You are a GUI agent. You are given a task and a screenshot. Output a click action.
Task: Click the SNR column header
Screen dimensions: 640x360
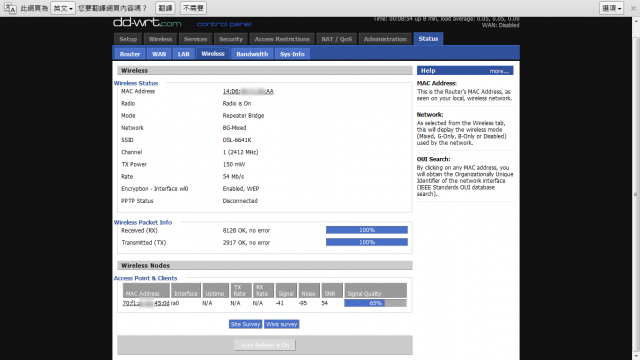coord(331,291)
